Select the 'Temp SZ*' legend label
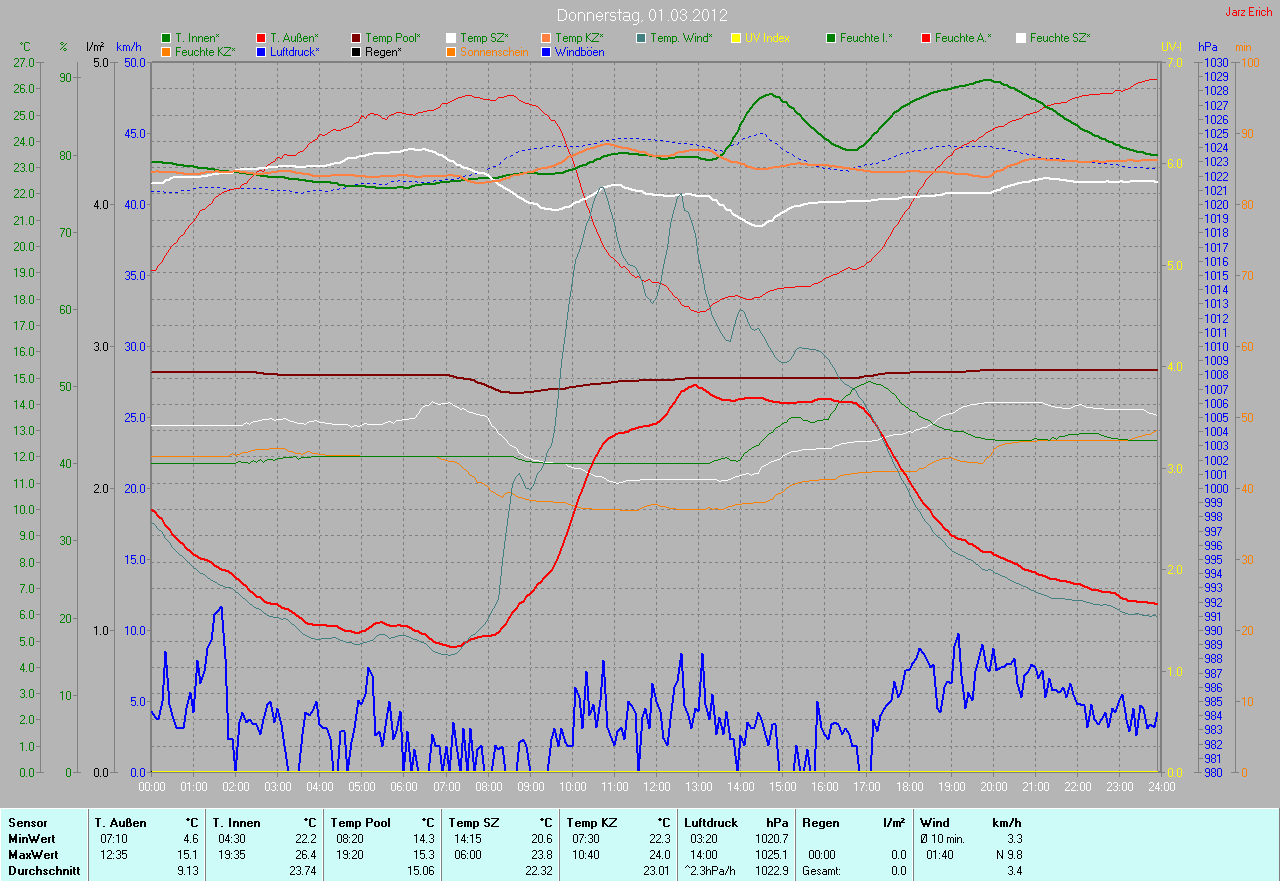1280x881 pixels. click(484, 38)
